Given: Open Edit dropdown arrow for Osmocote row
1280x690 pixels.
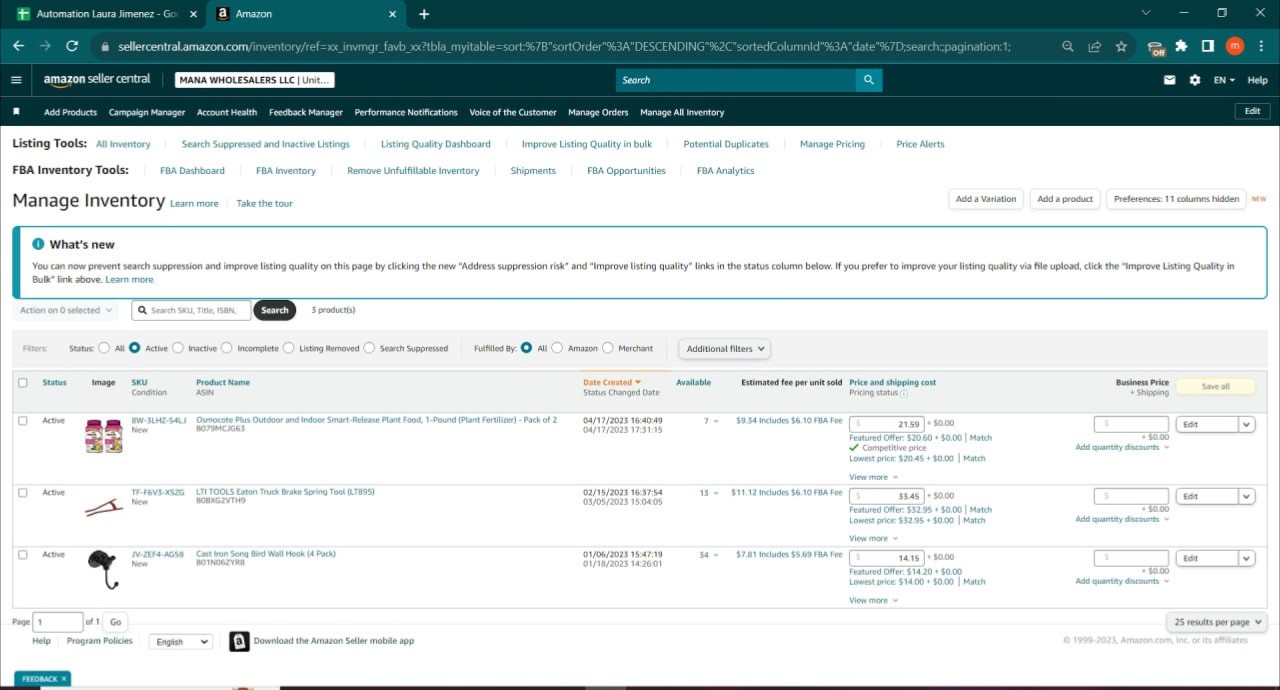Looking at the screenshot, I should [x=1246, y=424].
